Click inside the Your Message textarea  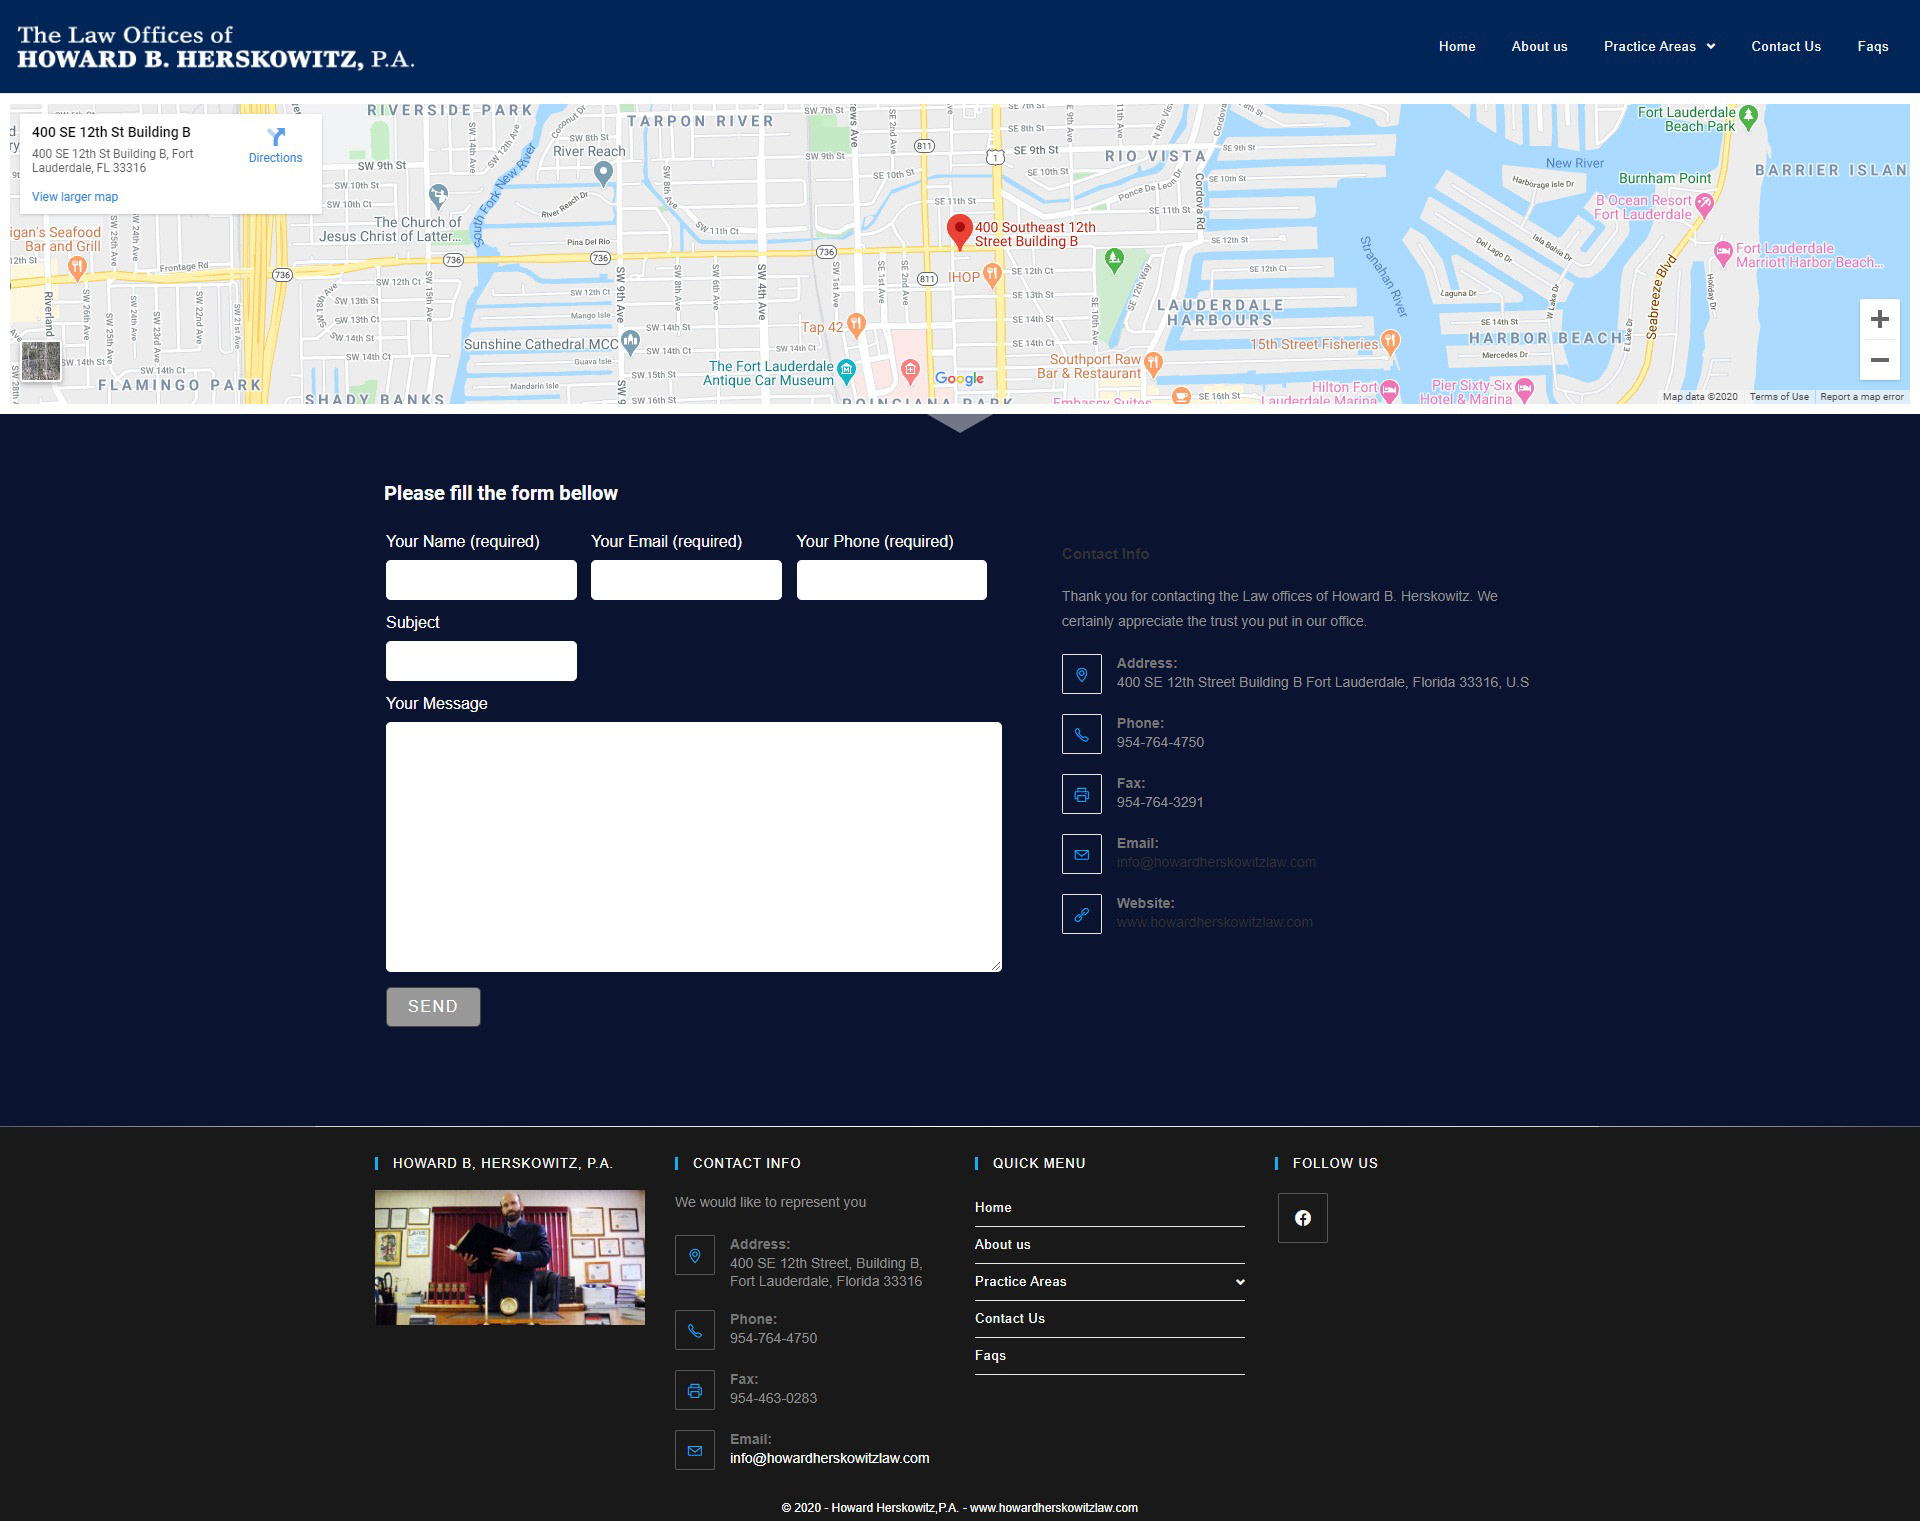coord(693,846)
